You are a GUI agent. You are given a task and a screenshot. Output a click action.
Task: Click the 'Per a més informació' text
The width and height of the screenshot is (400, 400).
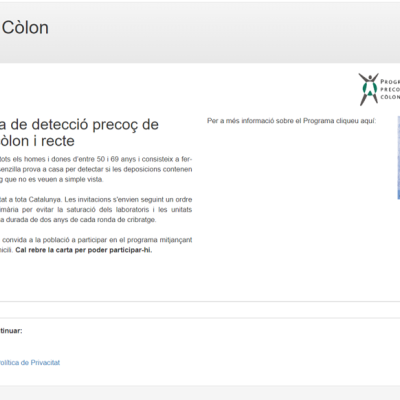[291, 121]
